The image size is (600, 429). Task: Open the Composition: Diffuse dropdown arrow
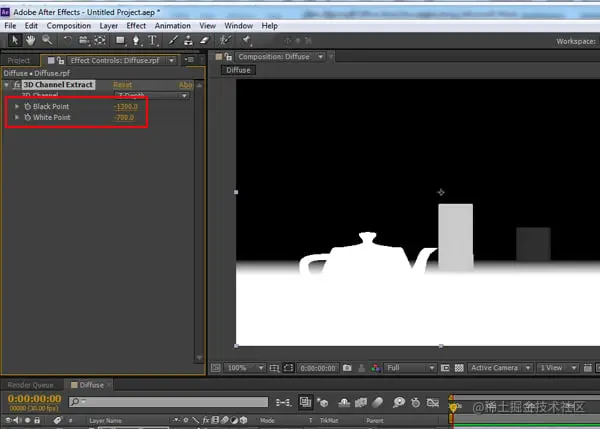pos(321,57)
